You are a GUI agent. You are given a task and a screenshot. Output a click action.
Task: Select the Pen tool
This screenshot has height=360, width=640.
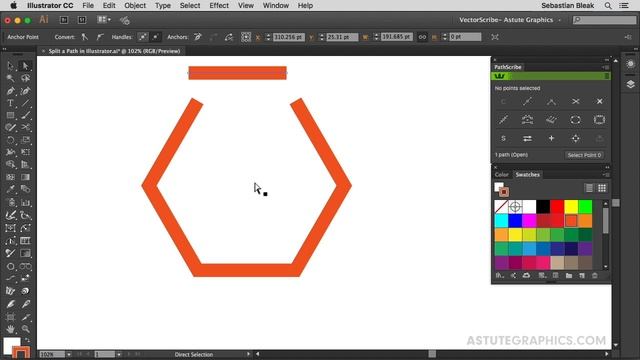pyautogui.click(x=11, y=91)
